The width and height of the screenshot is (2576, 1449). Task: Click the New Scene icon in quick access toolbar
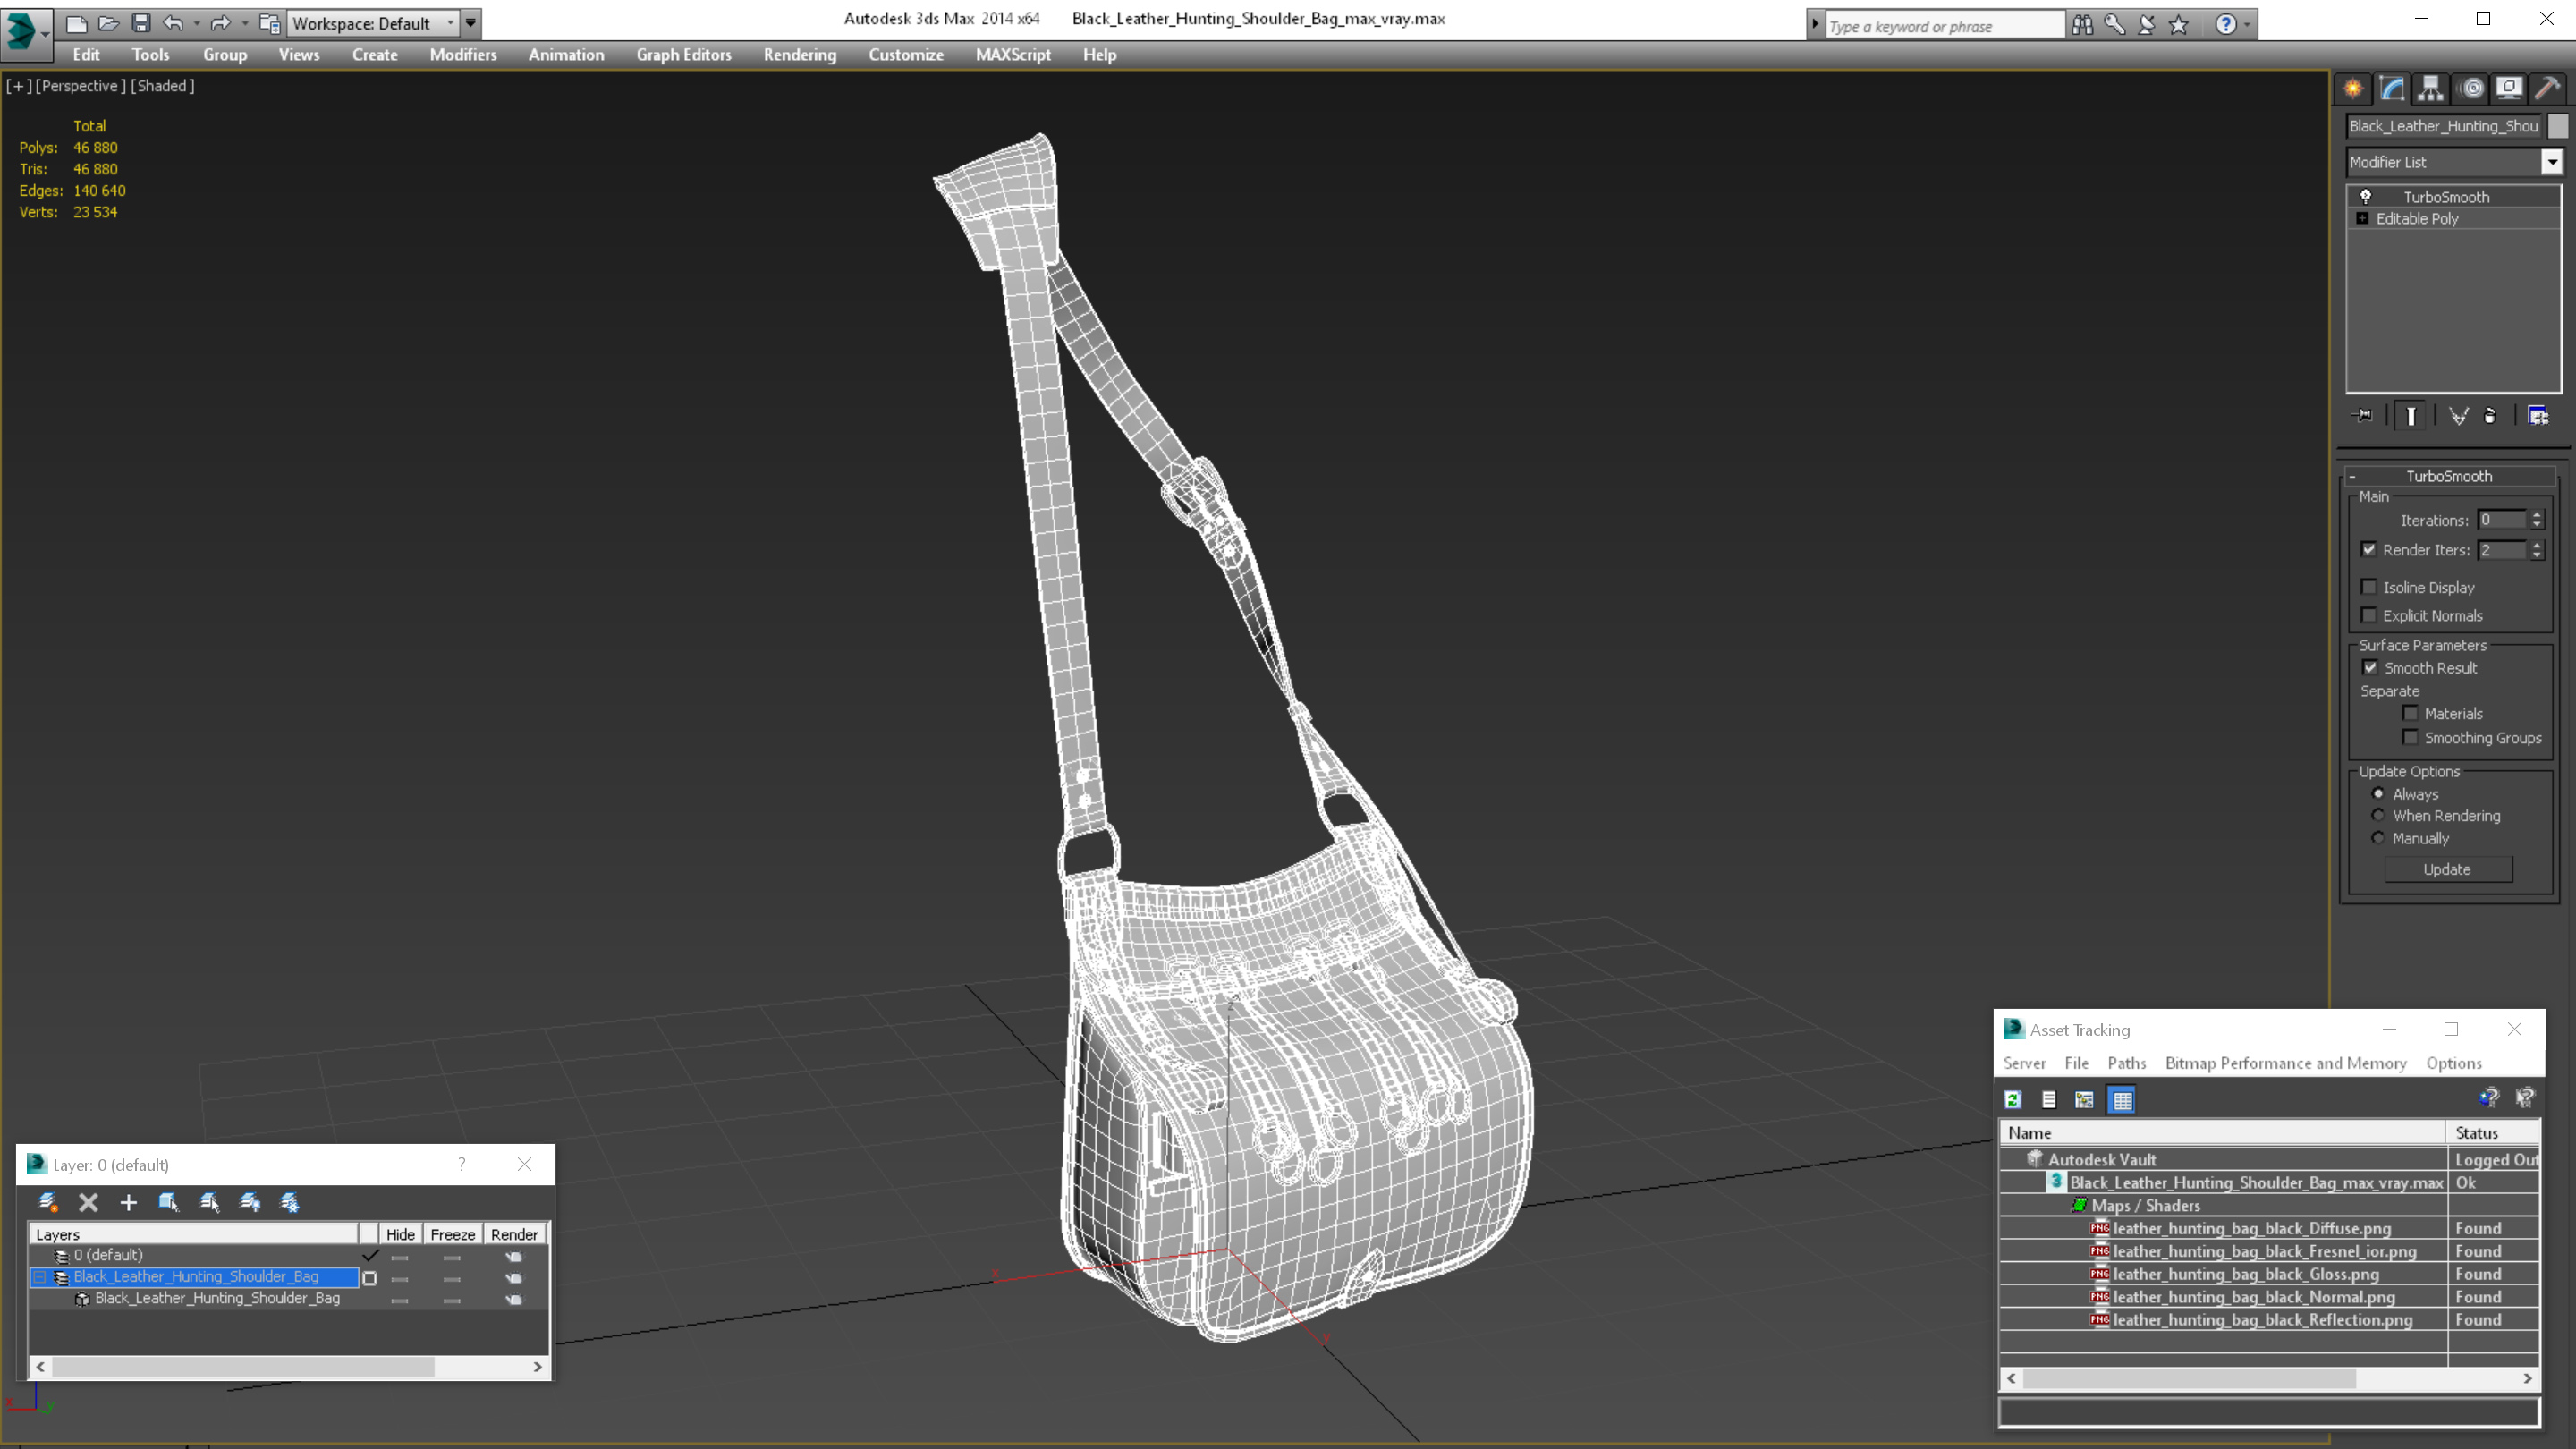pos(76,23)
